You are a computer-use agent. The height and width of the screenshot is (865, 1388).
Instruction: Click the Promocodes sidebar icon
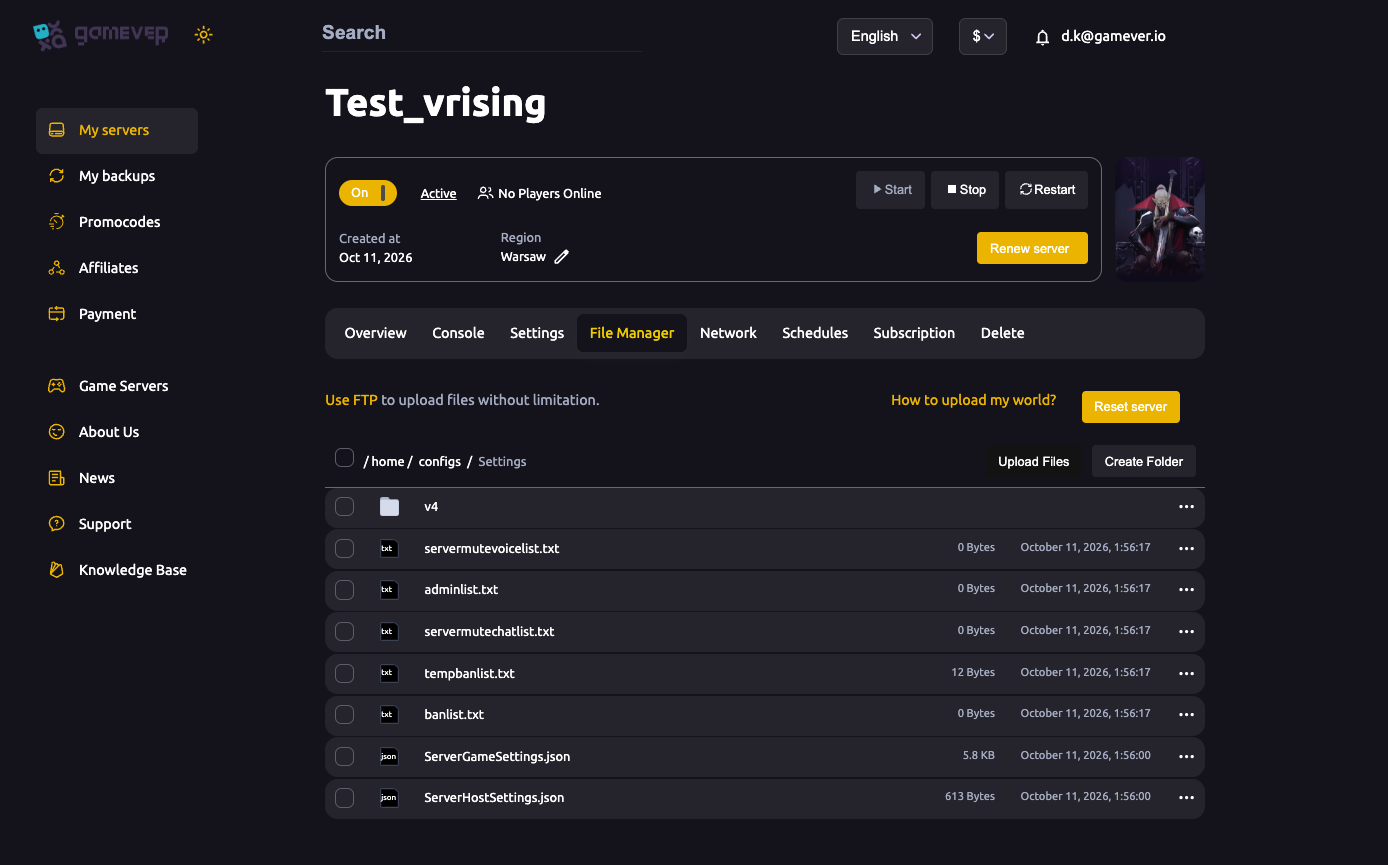[x=57, y=222]
